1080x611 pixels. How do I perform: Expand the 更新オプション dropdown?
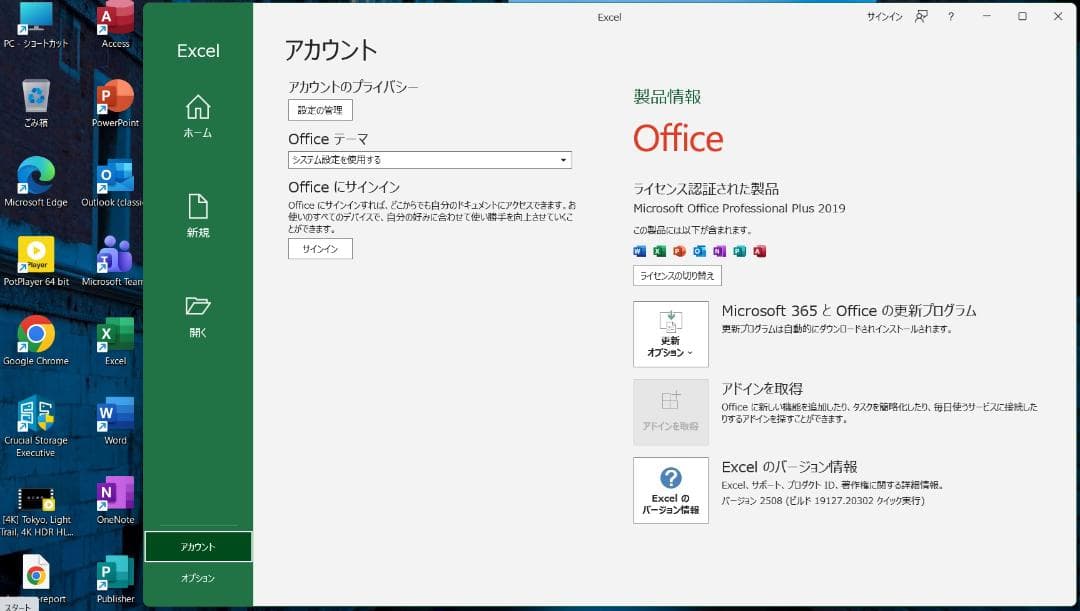pyautogui.click(x=670, y=334)
